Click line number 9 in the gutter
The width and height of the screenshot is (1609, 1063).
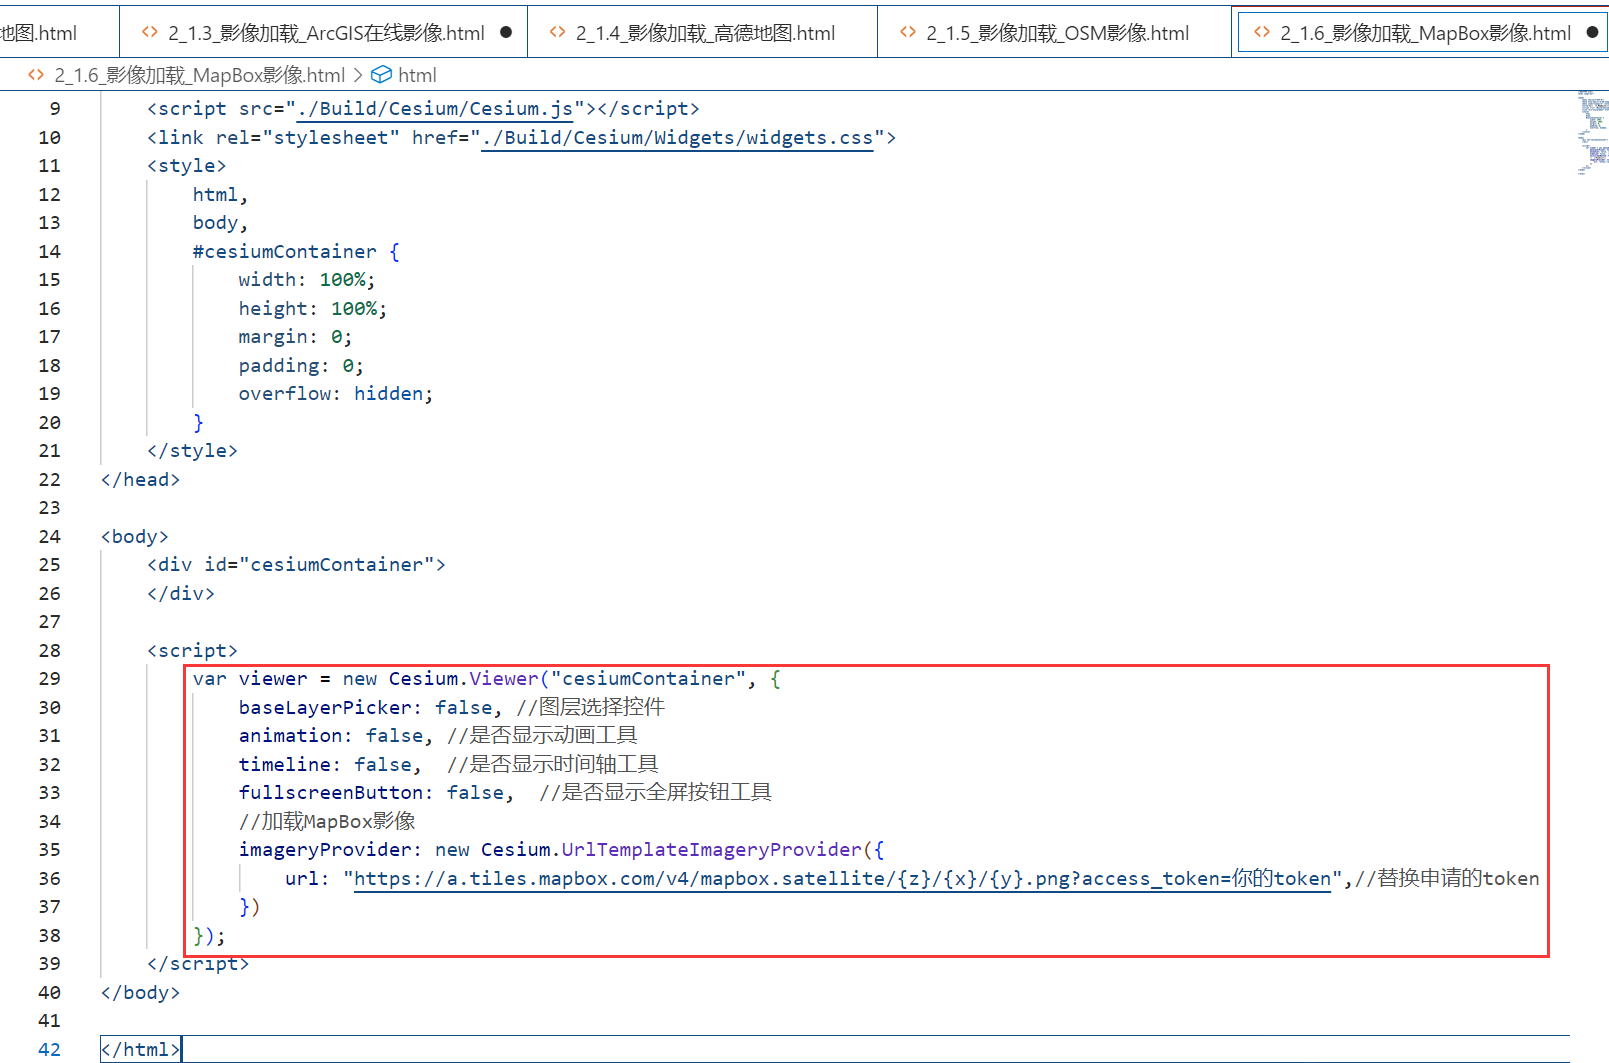55,109
